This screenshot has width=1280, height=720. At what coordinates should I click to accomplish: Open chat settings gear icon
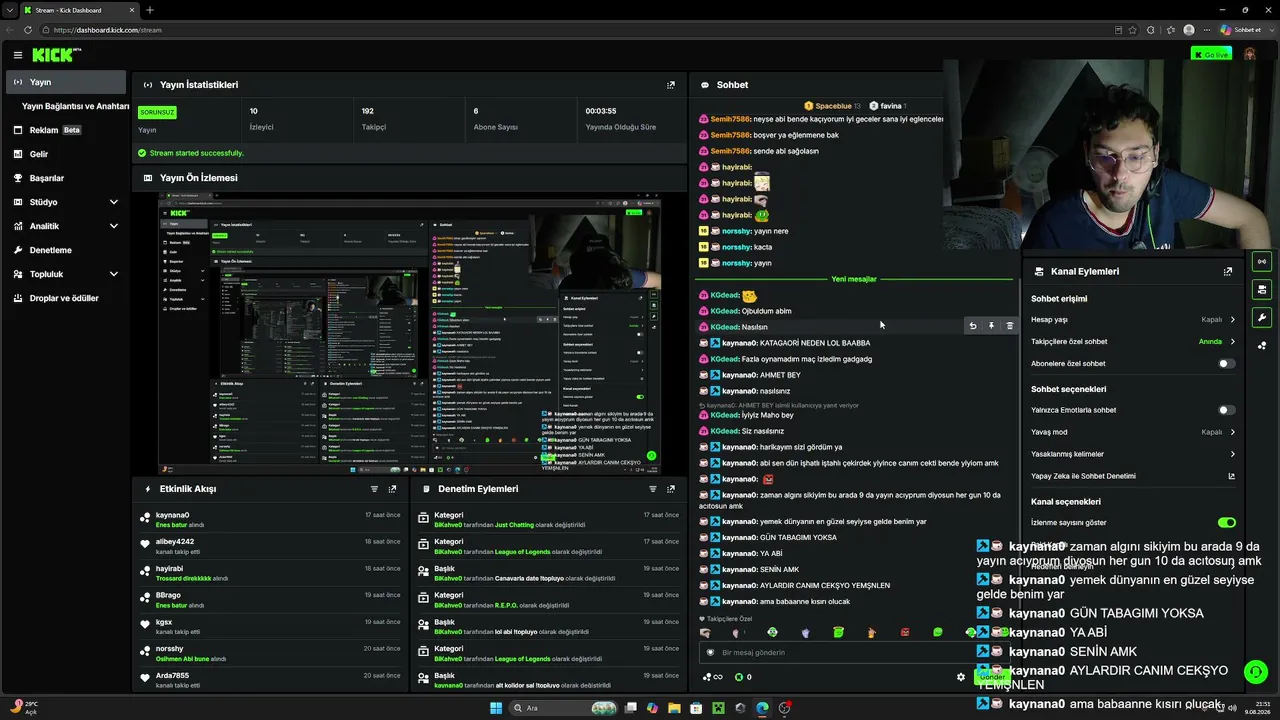(x=961, y=677)
